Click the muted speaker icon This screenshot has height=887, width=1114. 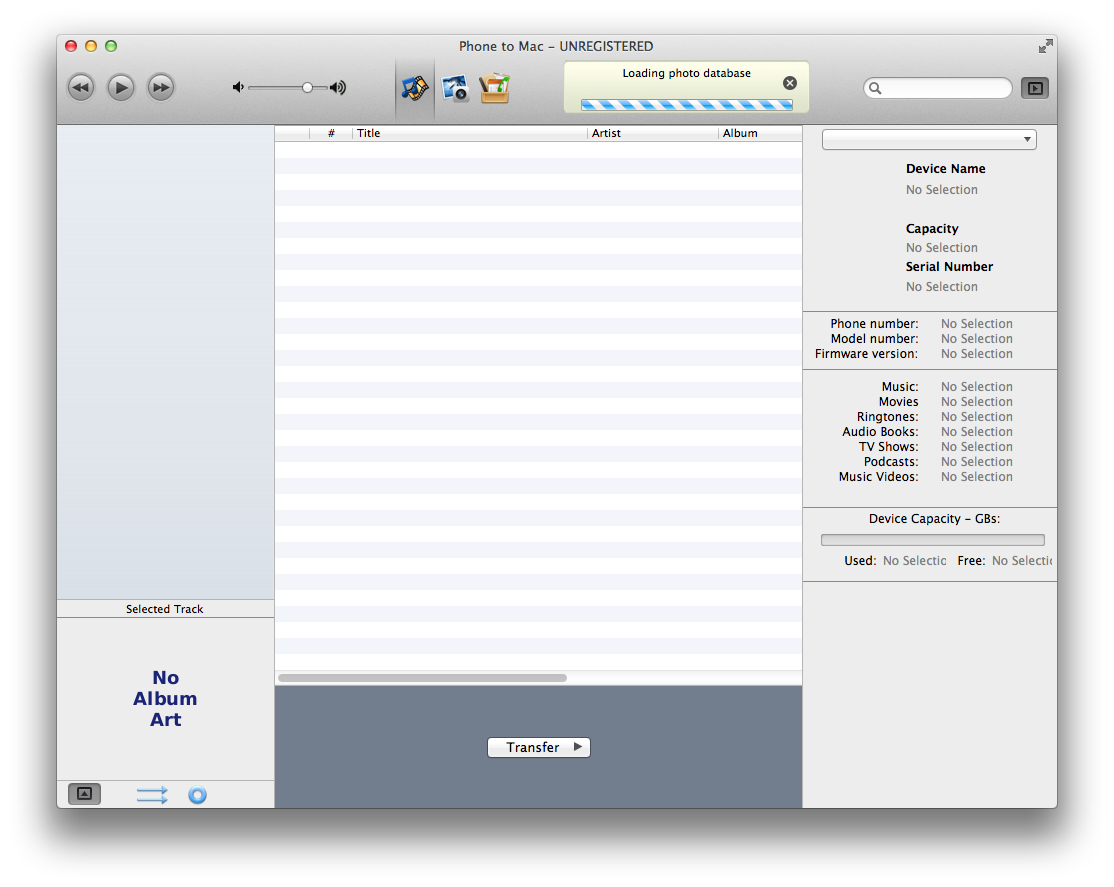(x=238, y=88)
